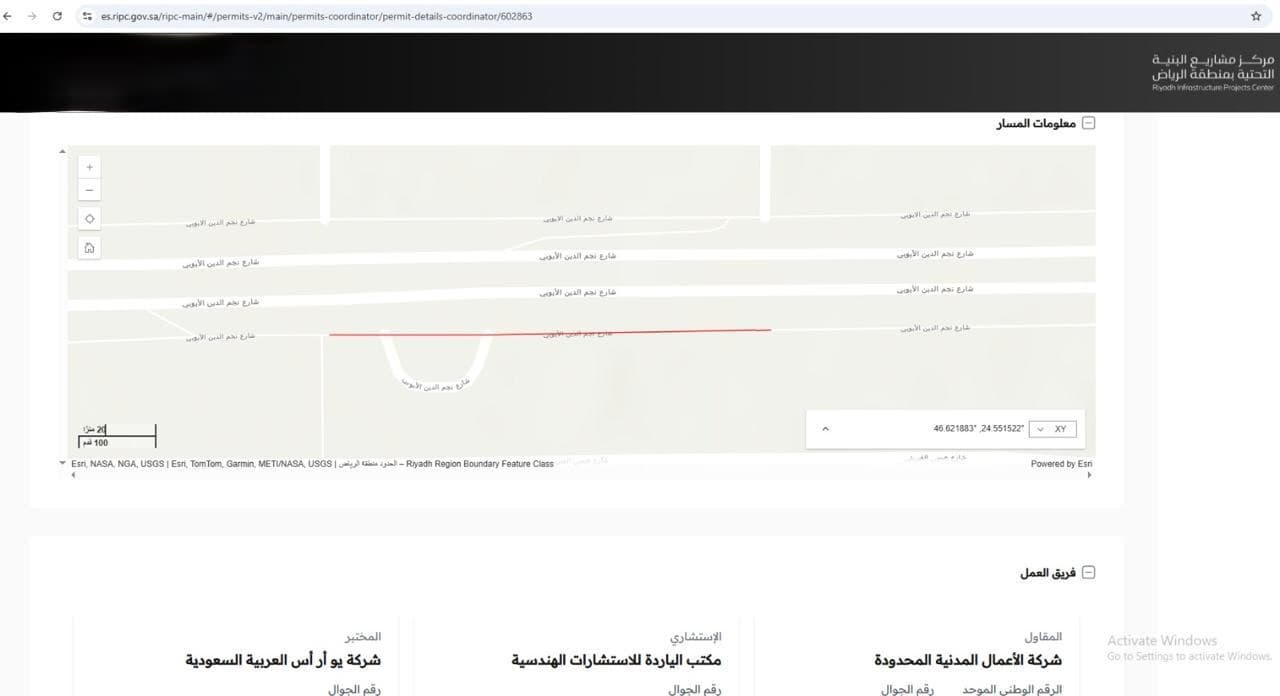
Task: Bookmark the page via the star icon
Action: click(1255, 16)
